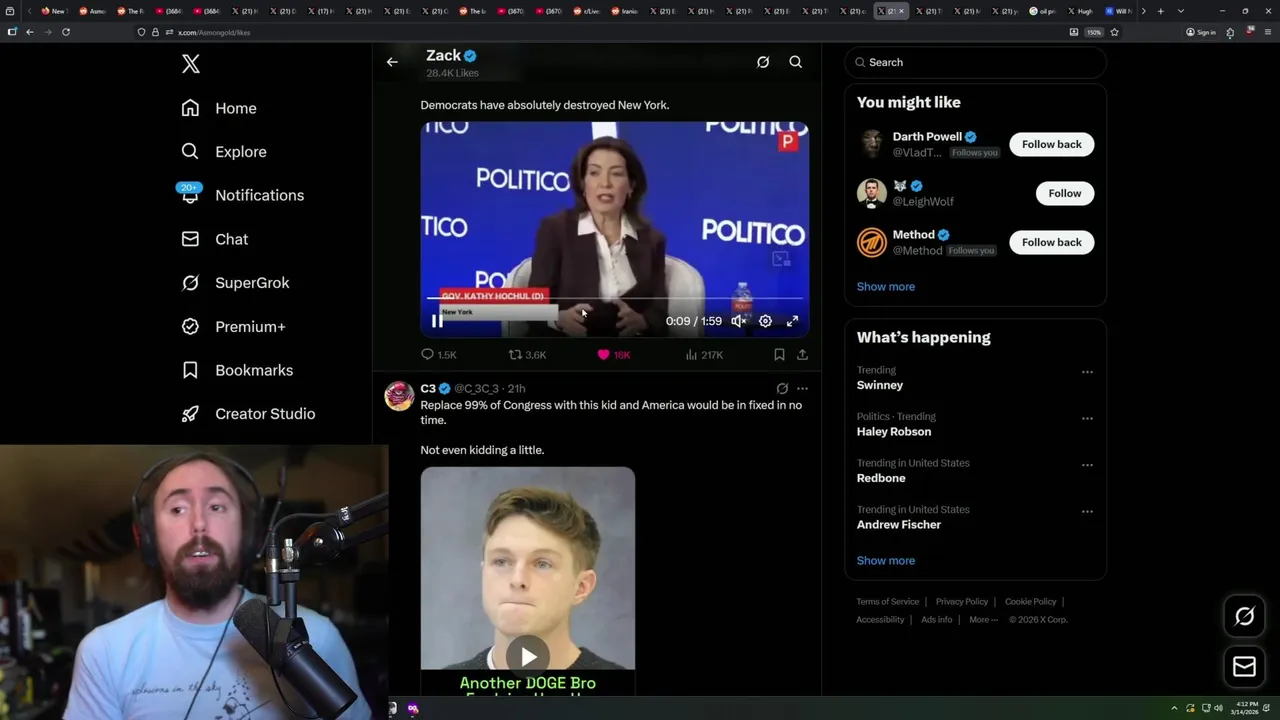Seek on the video progress bar
This screenshot has width=1280, height=720.
coord(615,298)
